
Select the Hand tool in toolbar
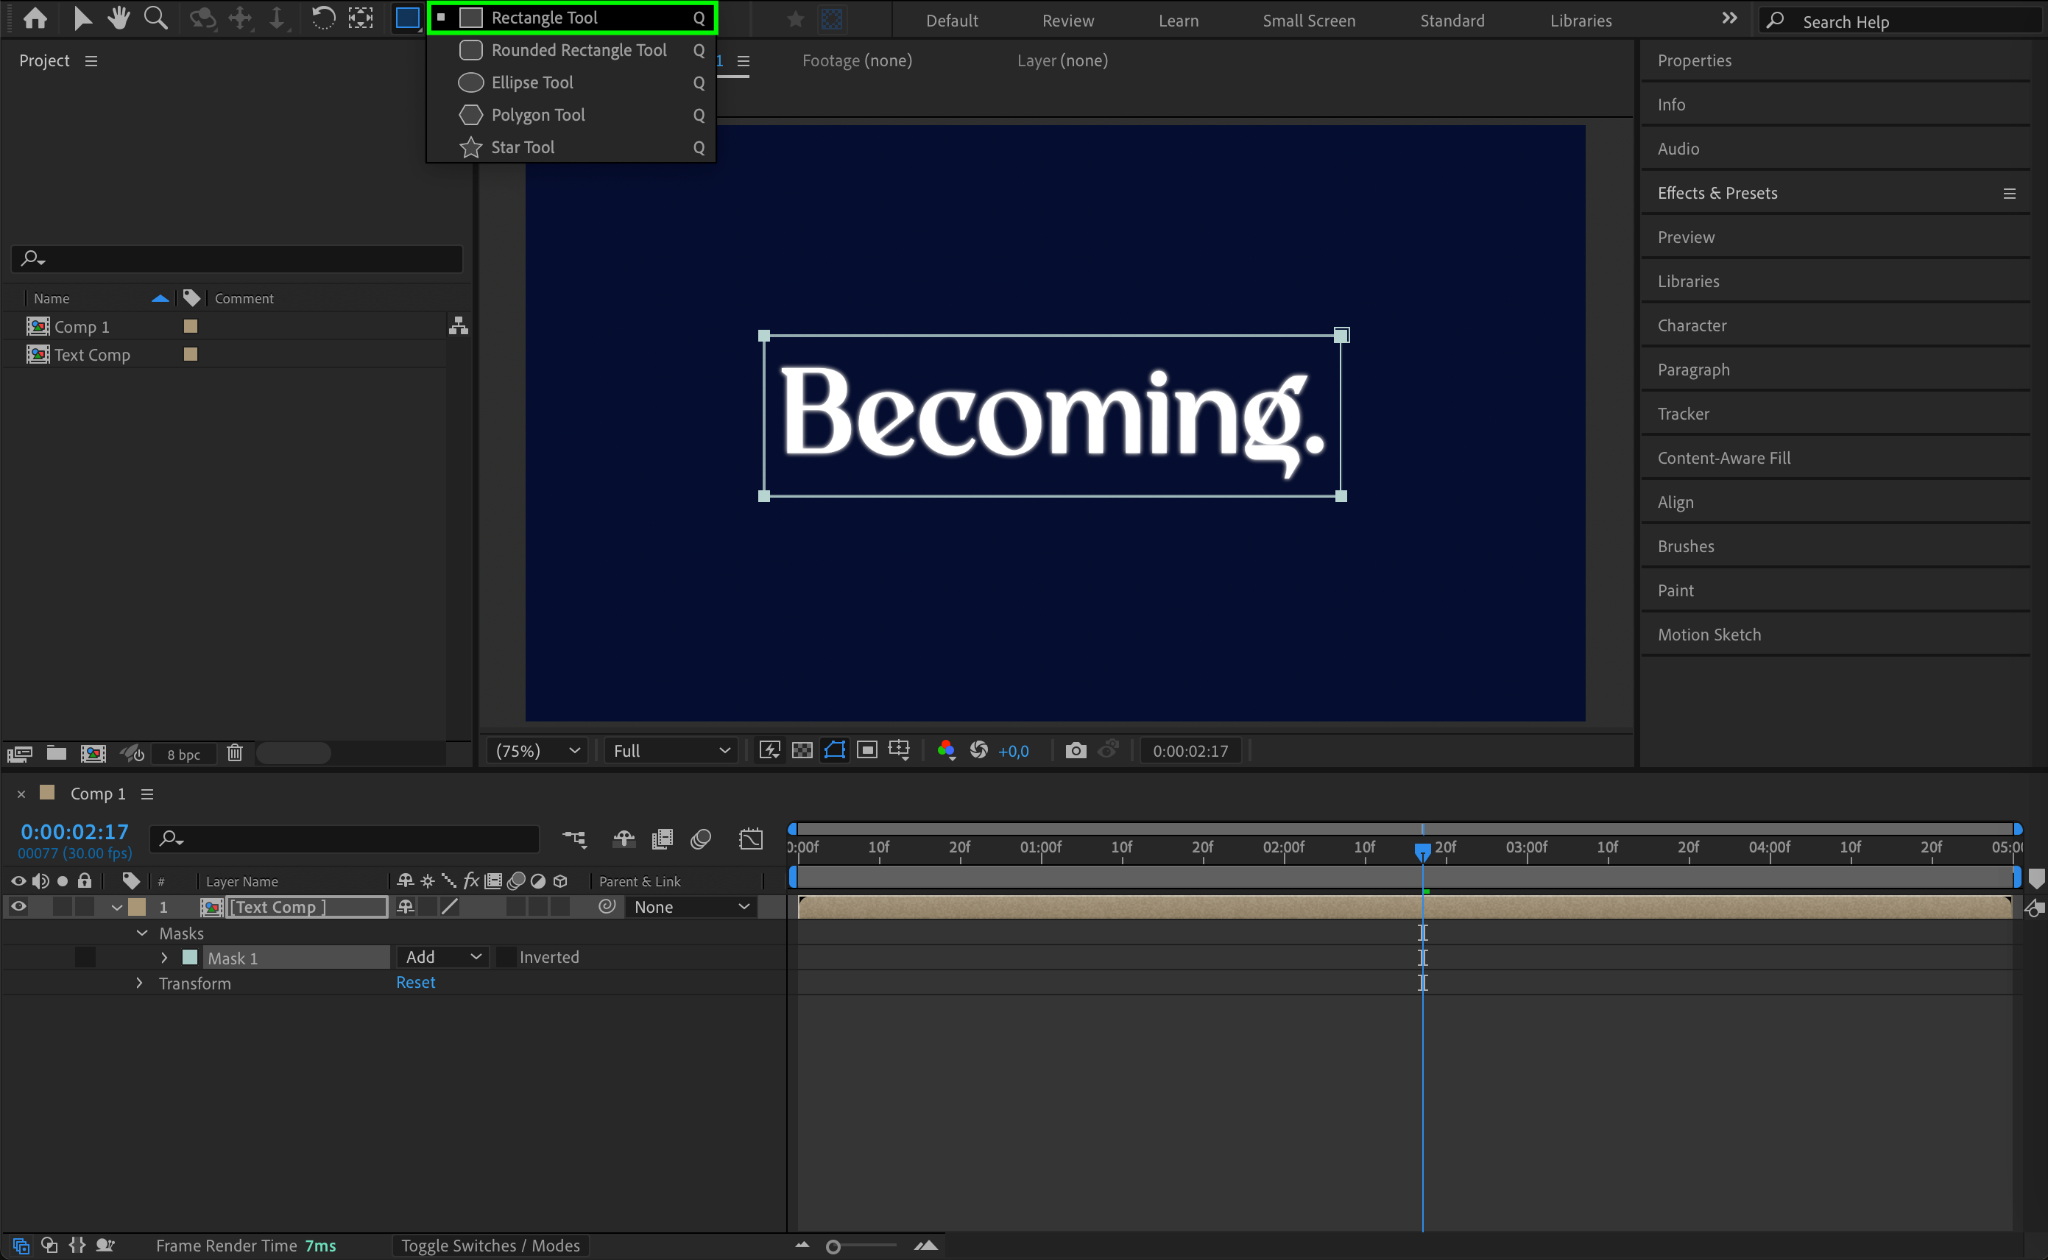(119, 18)
